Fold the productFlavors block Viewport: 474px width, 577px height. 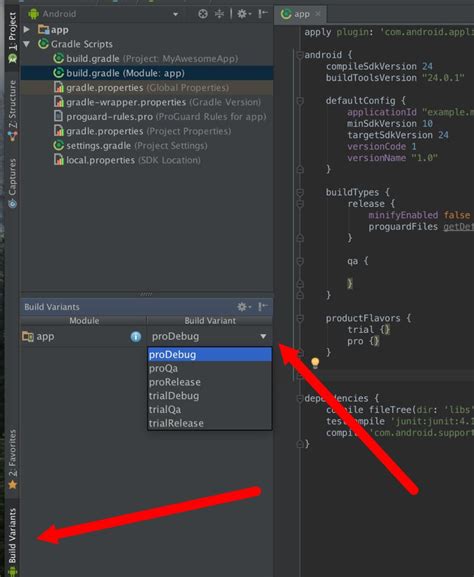coord(300,318)
